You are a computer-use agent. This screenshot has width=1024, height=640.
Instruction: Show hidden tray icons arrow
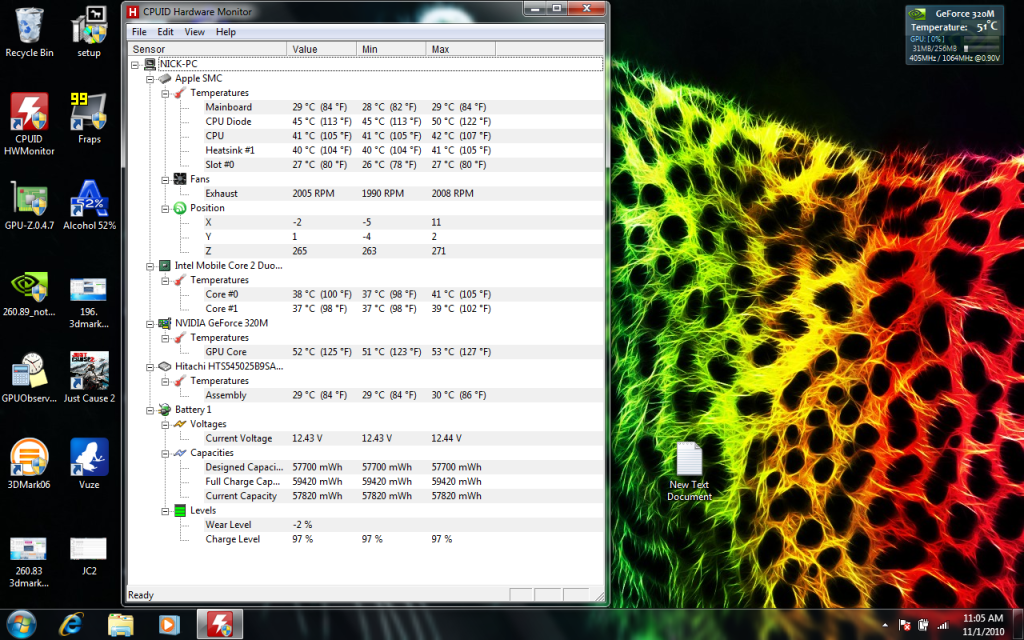[885, 626]
